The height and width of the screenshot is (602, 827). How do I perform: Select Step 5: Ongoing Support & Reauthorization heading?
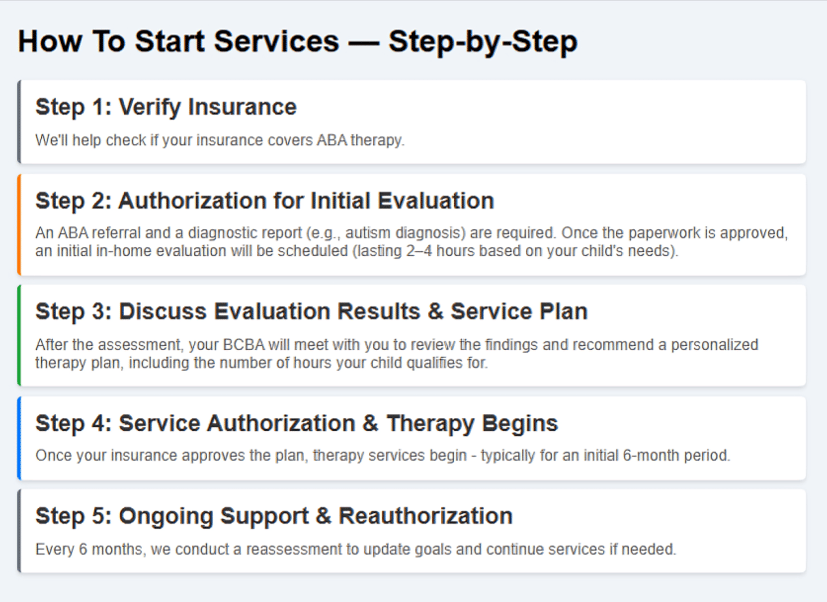(274, 517)
